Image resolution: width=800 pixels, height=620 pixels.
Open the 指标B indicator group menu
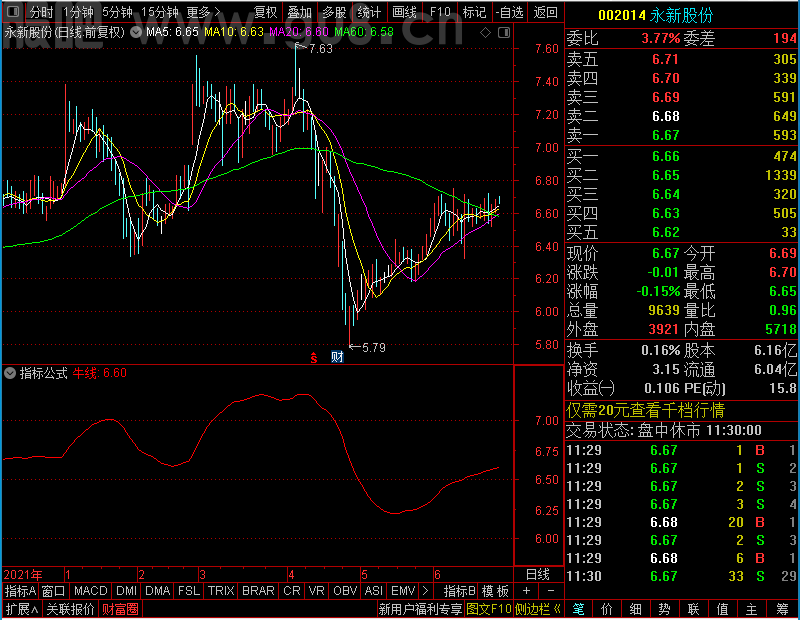click(460, 591)
